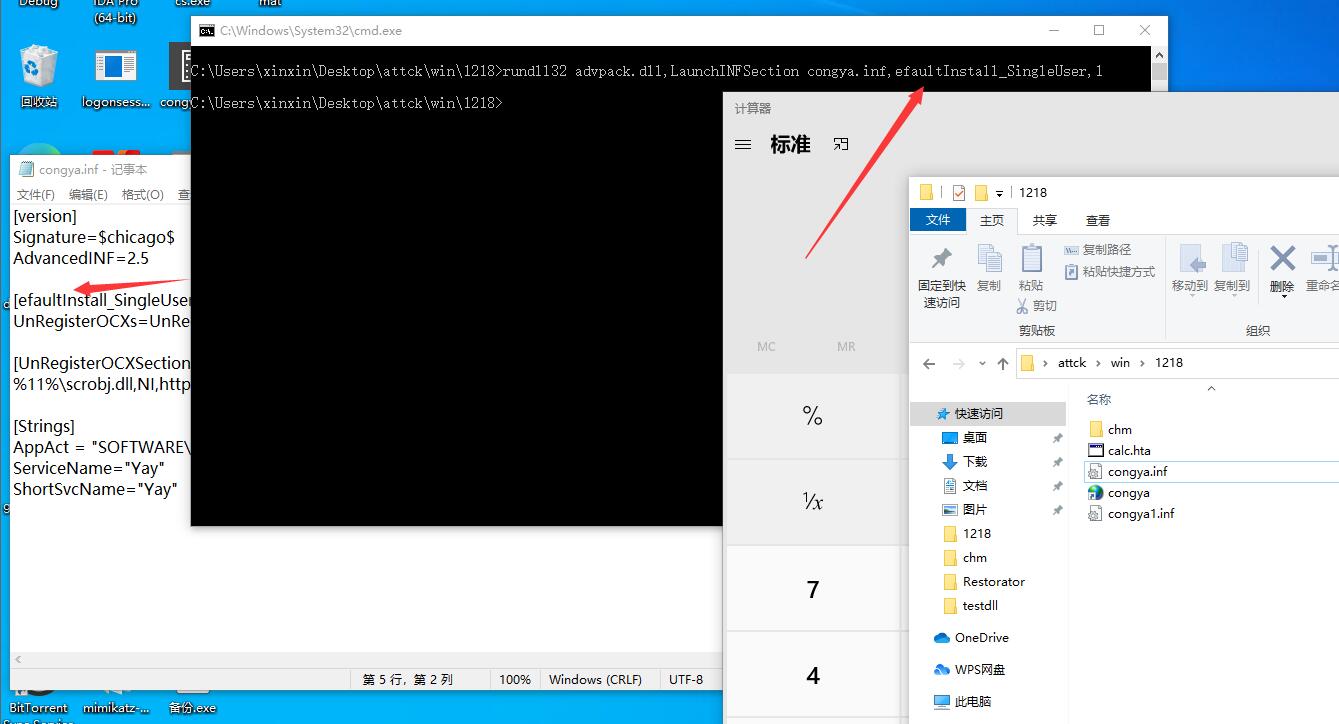Open recent locations dropdown in Explorer
This screenshot has height=724, width=1339.
[982, 363]
